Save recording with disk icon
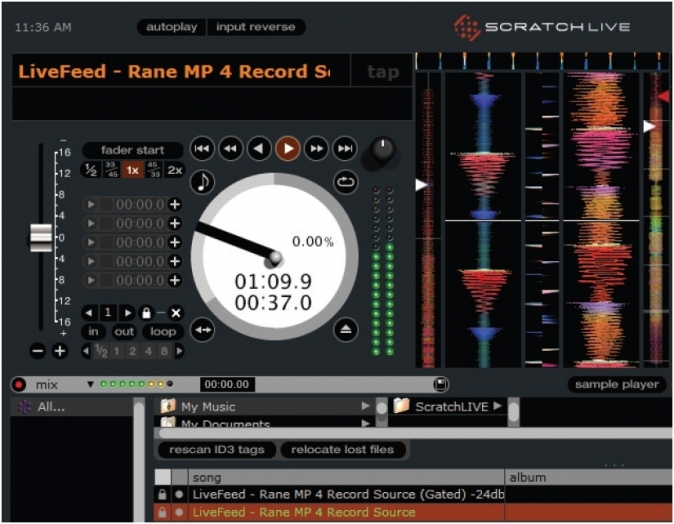The height and width of the screenshot is (524, 674). tap(441, 384)
